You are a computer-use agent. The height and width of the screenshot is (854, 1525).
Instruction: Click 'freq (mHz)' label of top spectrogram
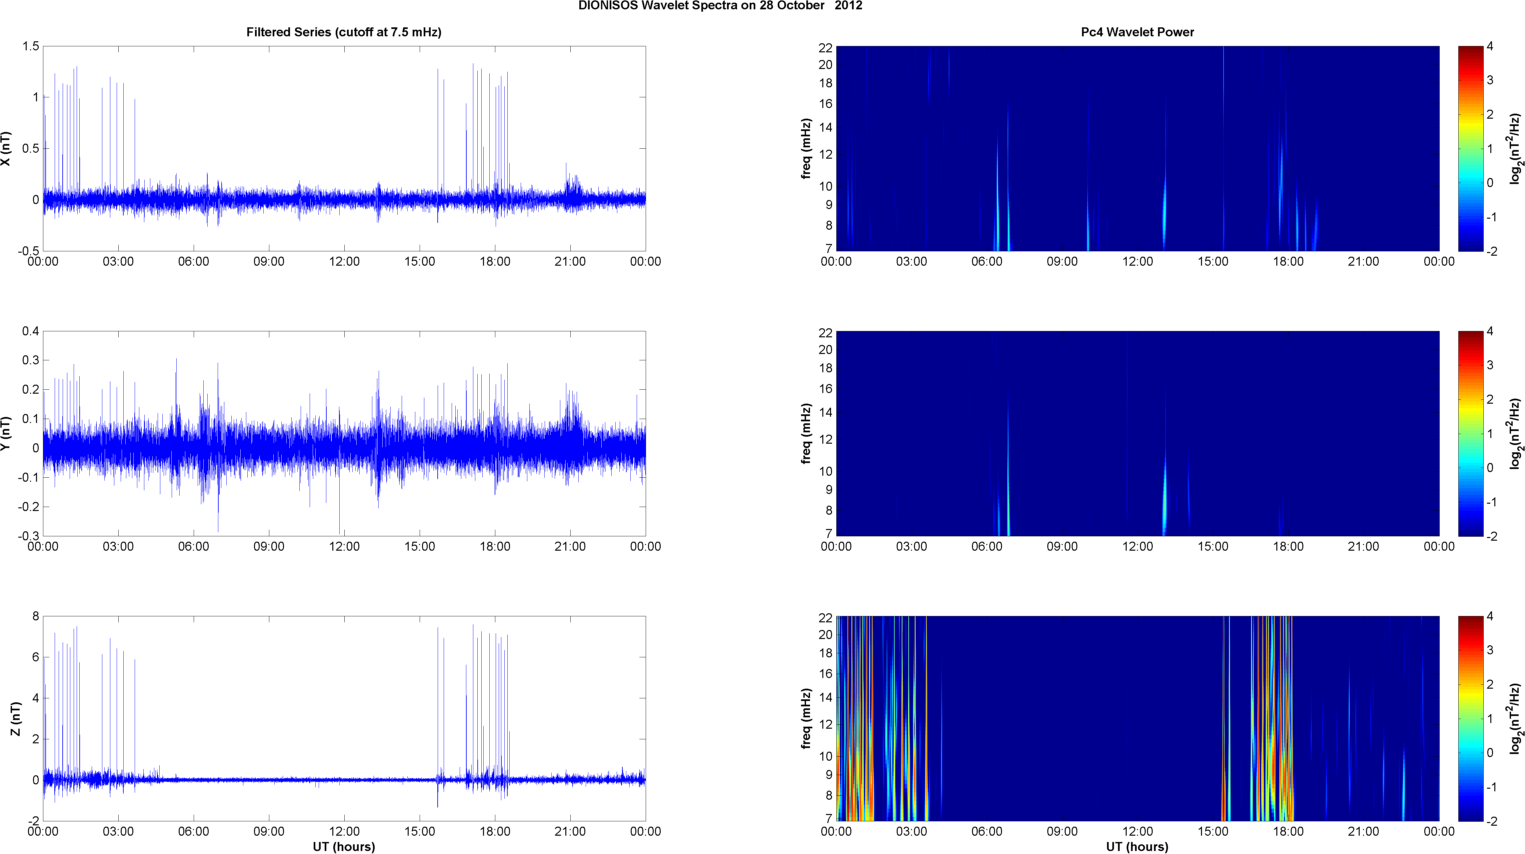[806, 148]
